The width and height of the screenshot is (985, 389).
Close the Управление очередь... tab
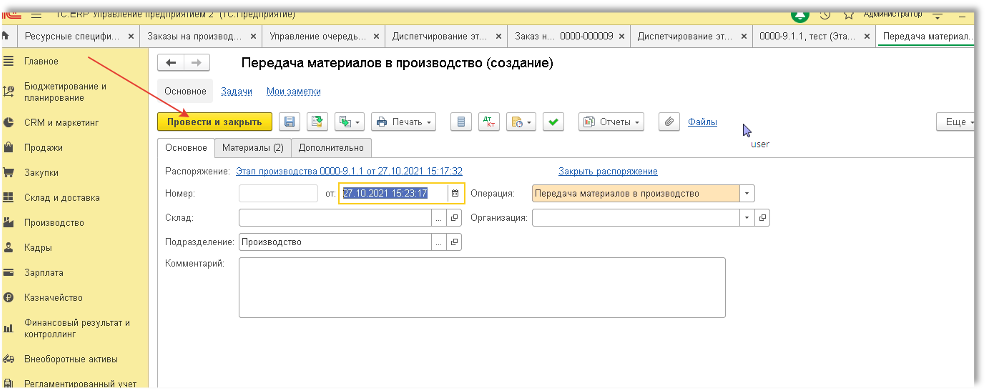coord(376,36)
